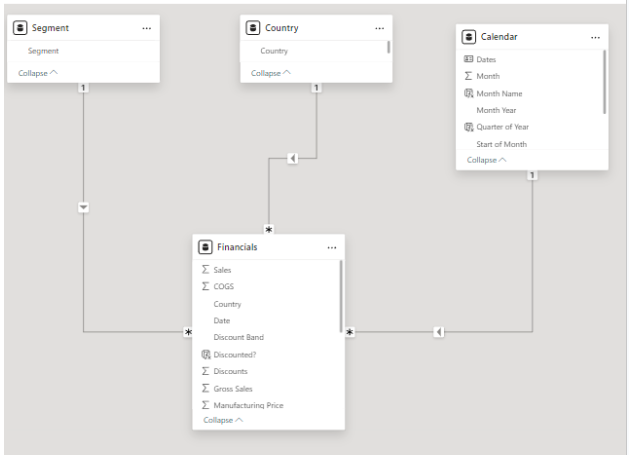Collapse the Segment table card
Image resolution: width=629 pixels, height=455 pixels.
coord(38,73)
